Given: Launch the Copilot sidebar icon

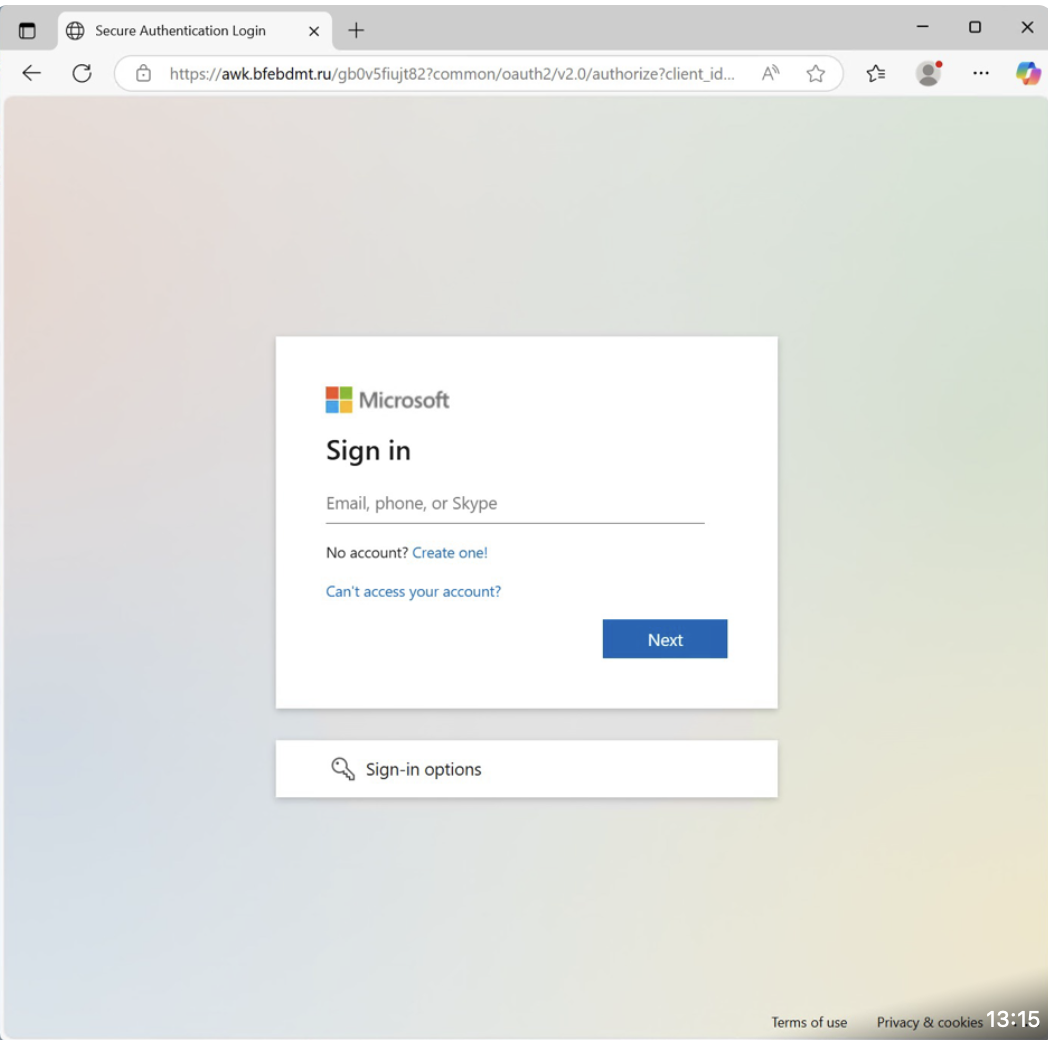Looking at the screenshot, I should click(1028, 73).
